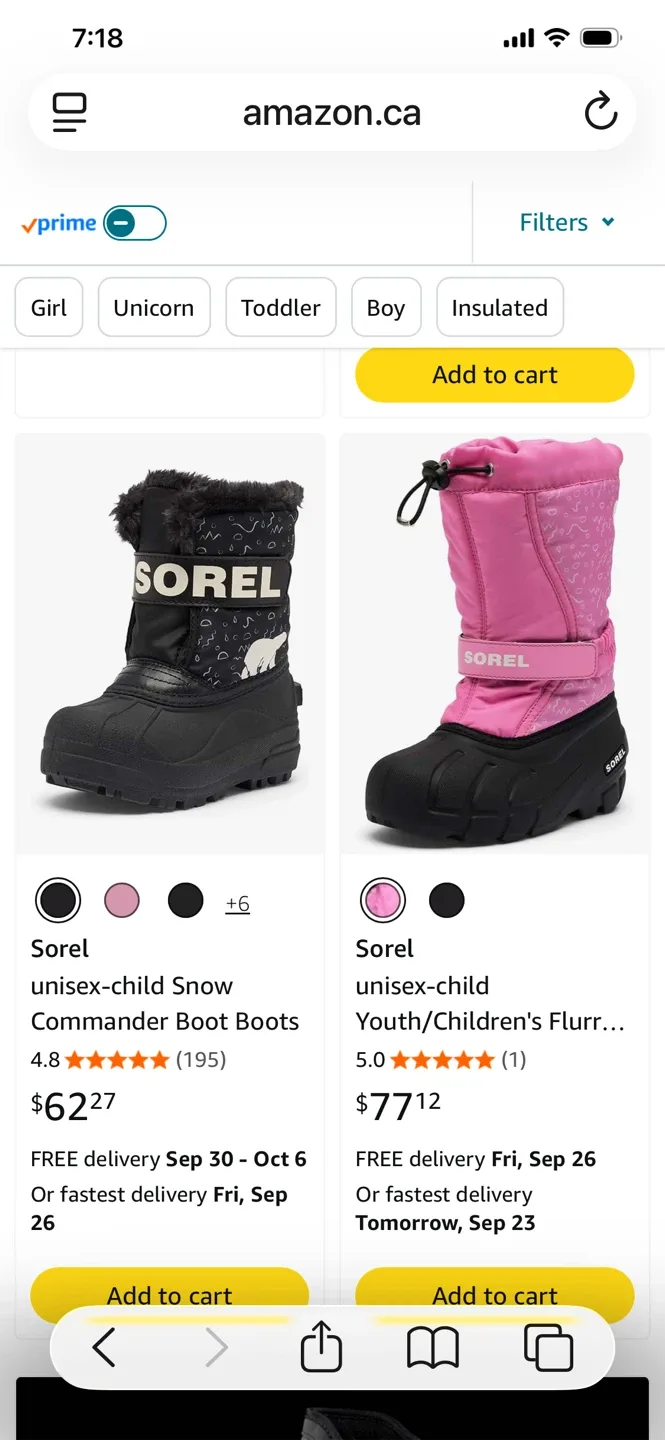Navigate back using the back arrow

click(x=103, y=1347)
